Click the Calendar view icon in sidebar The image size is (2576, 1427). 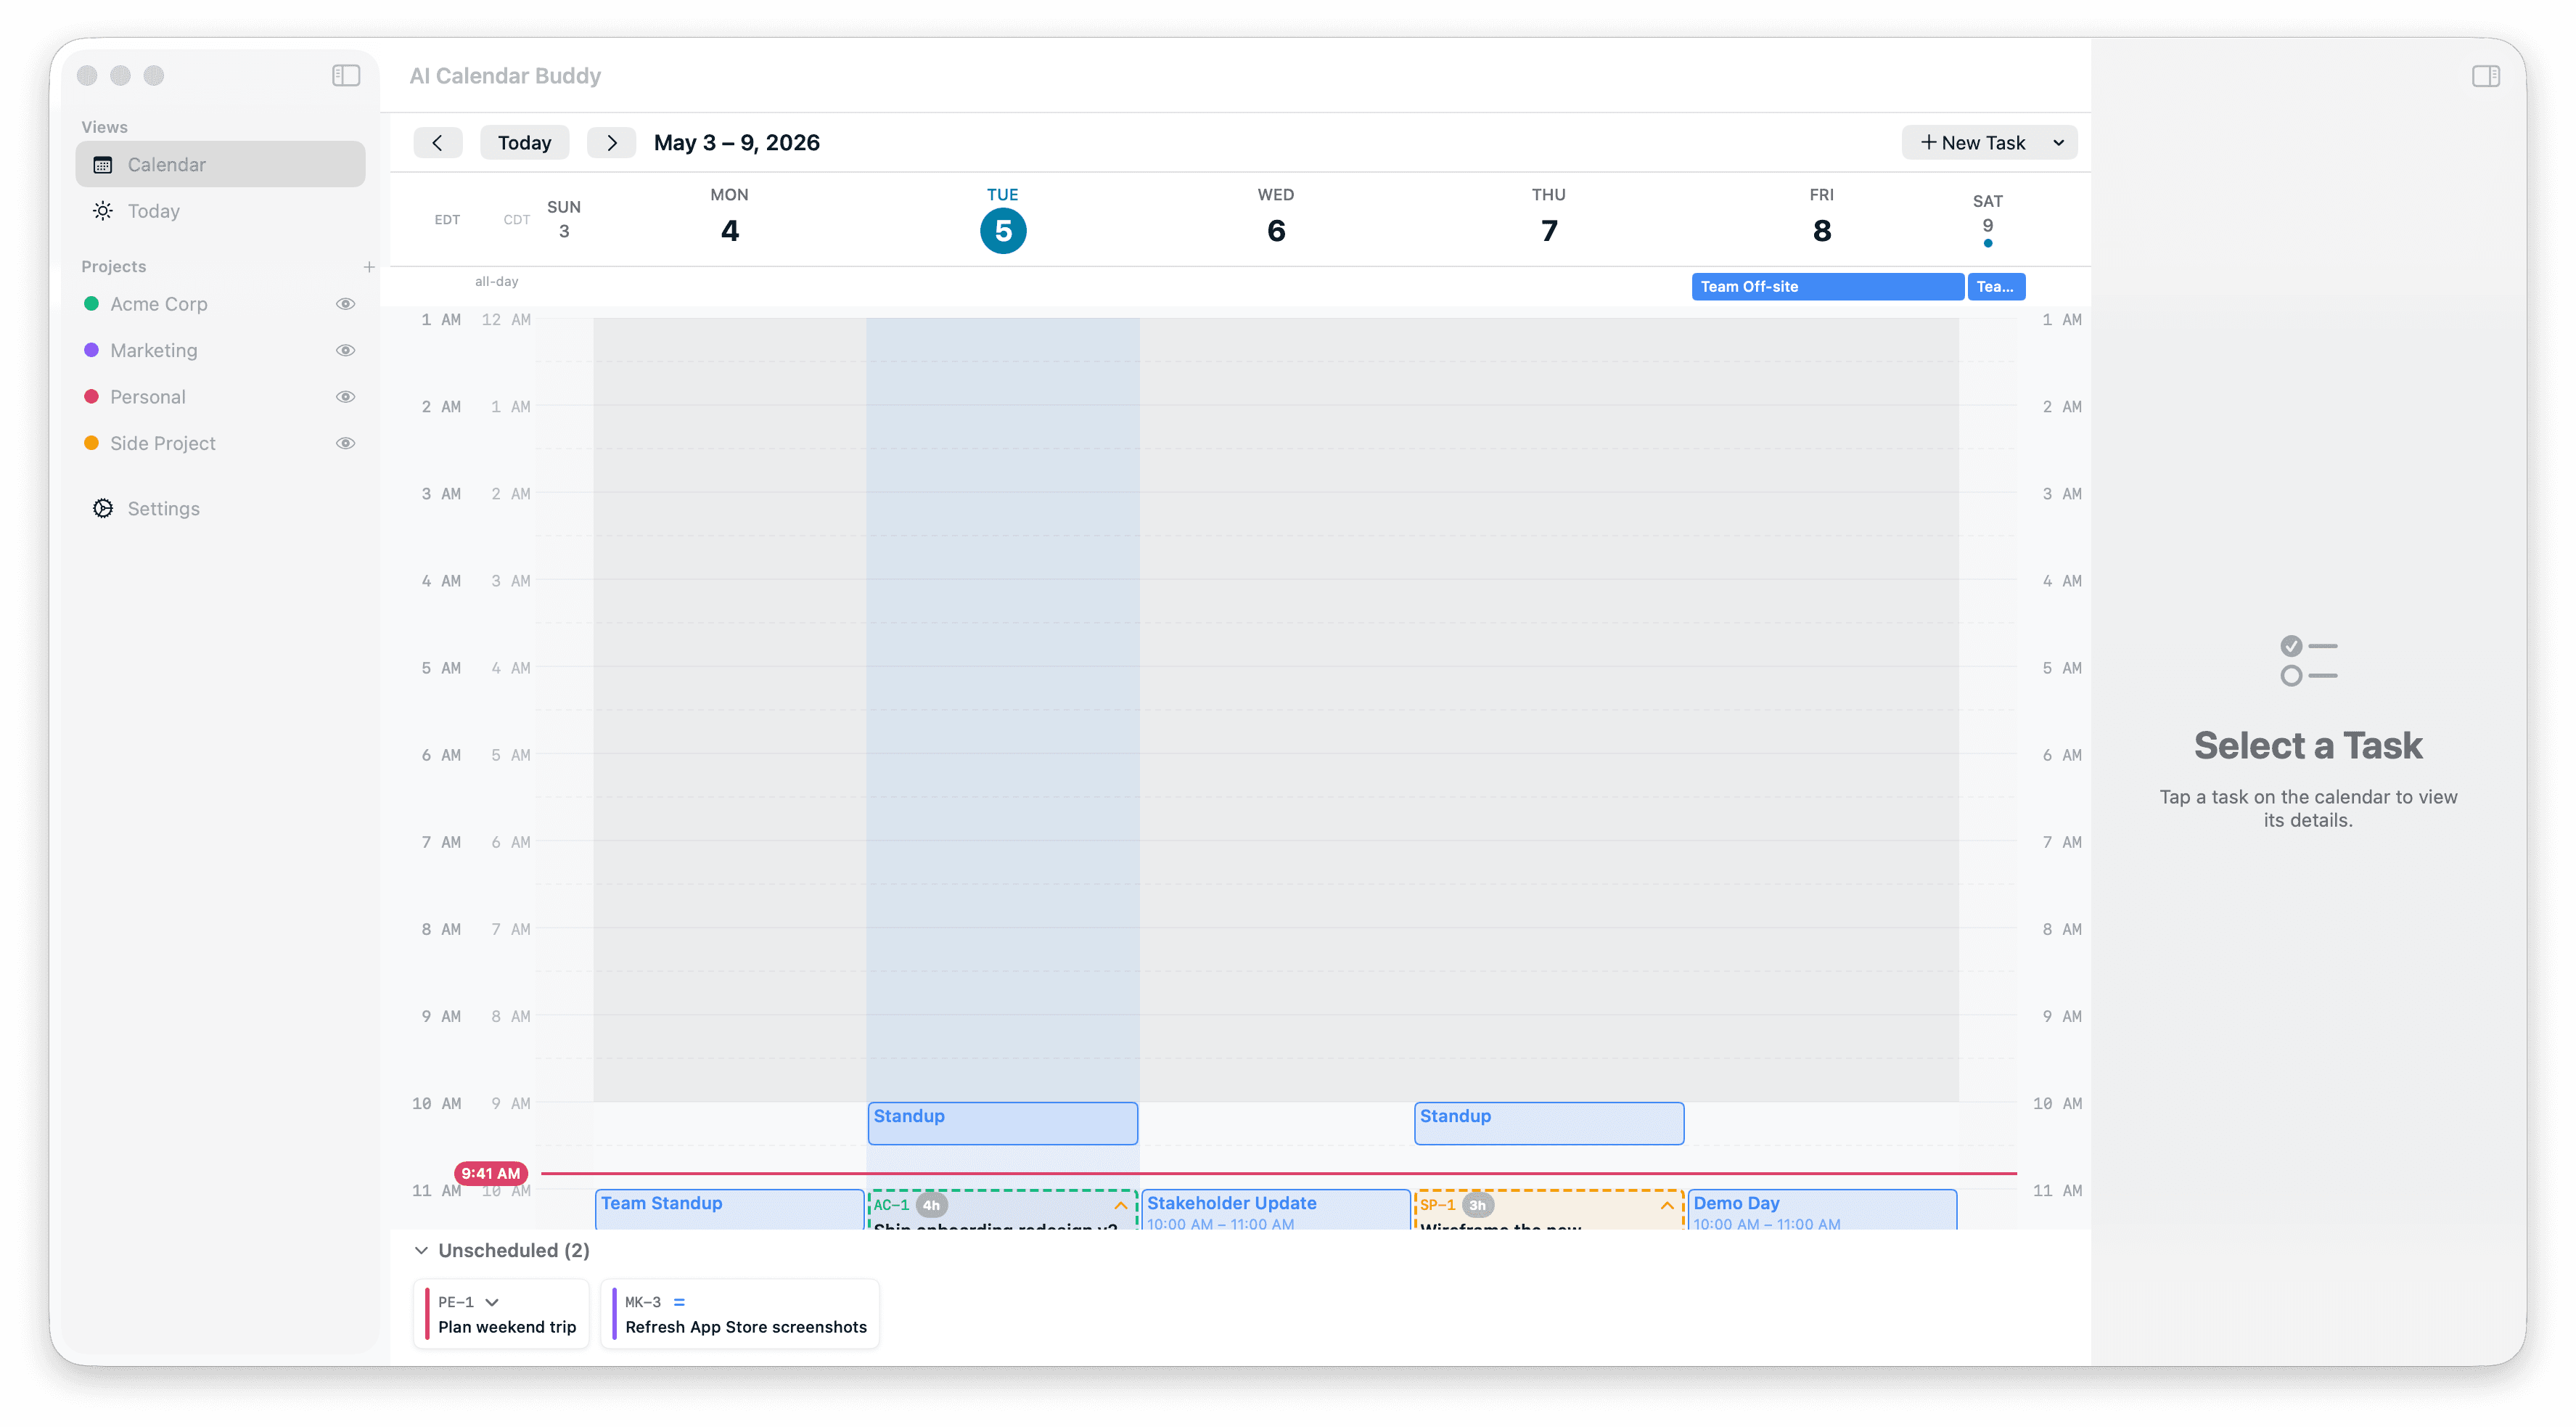coord(102,165)
